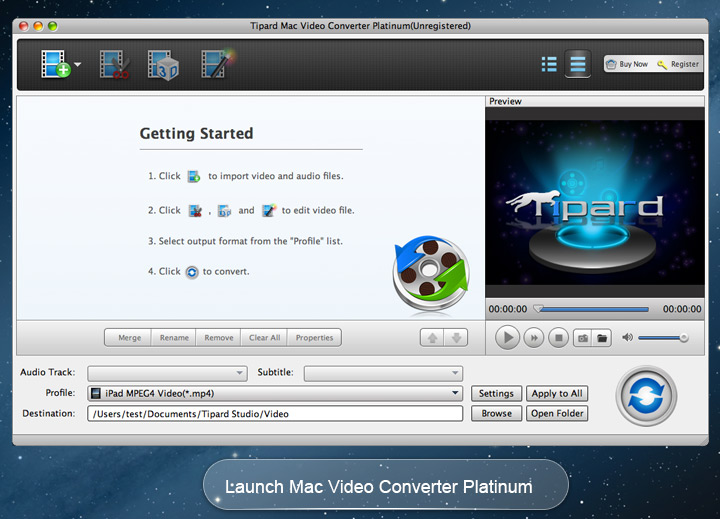
Task: Click the clip icon in step 2
Action: [x=196, y=211]
